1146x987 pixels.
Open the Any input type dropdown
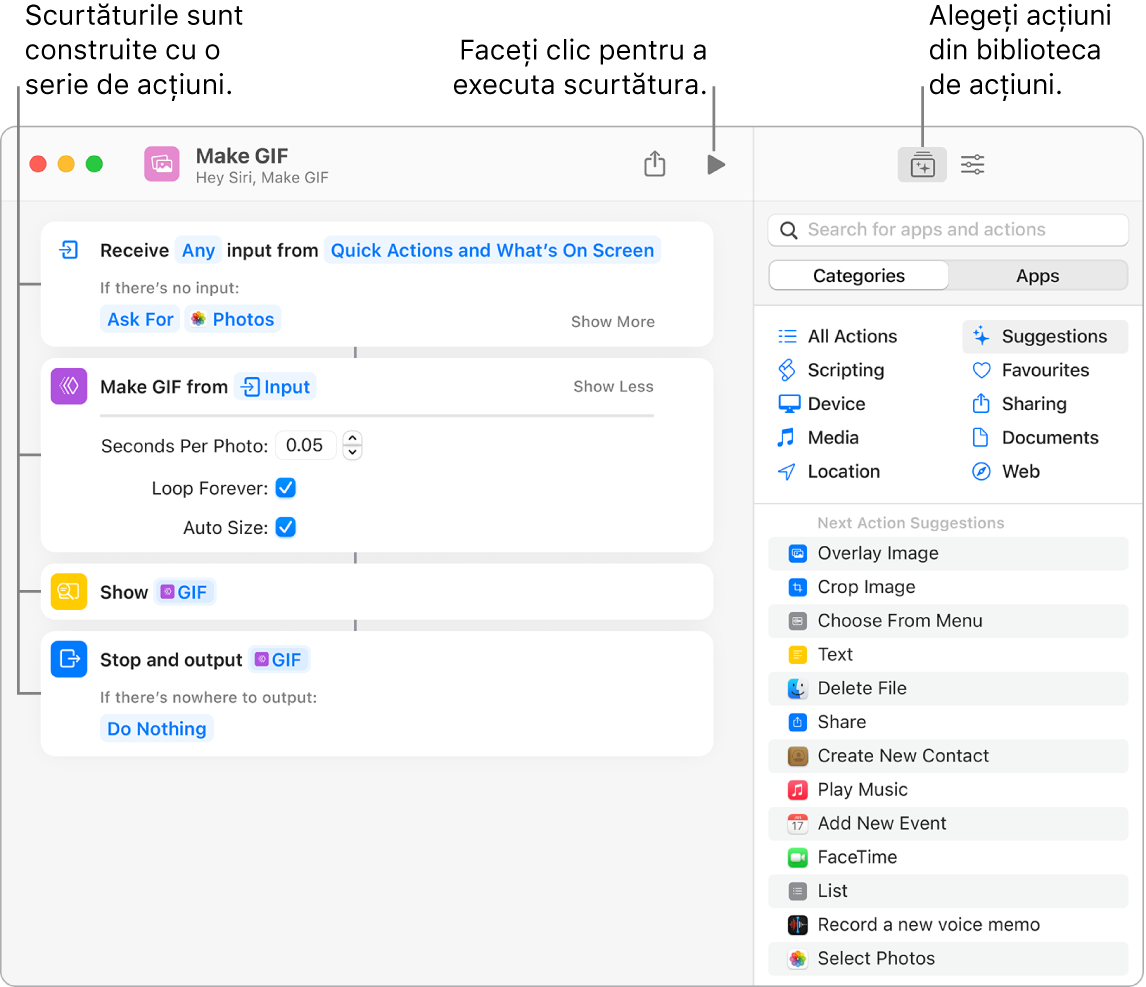tap(198, 251)
